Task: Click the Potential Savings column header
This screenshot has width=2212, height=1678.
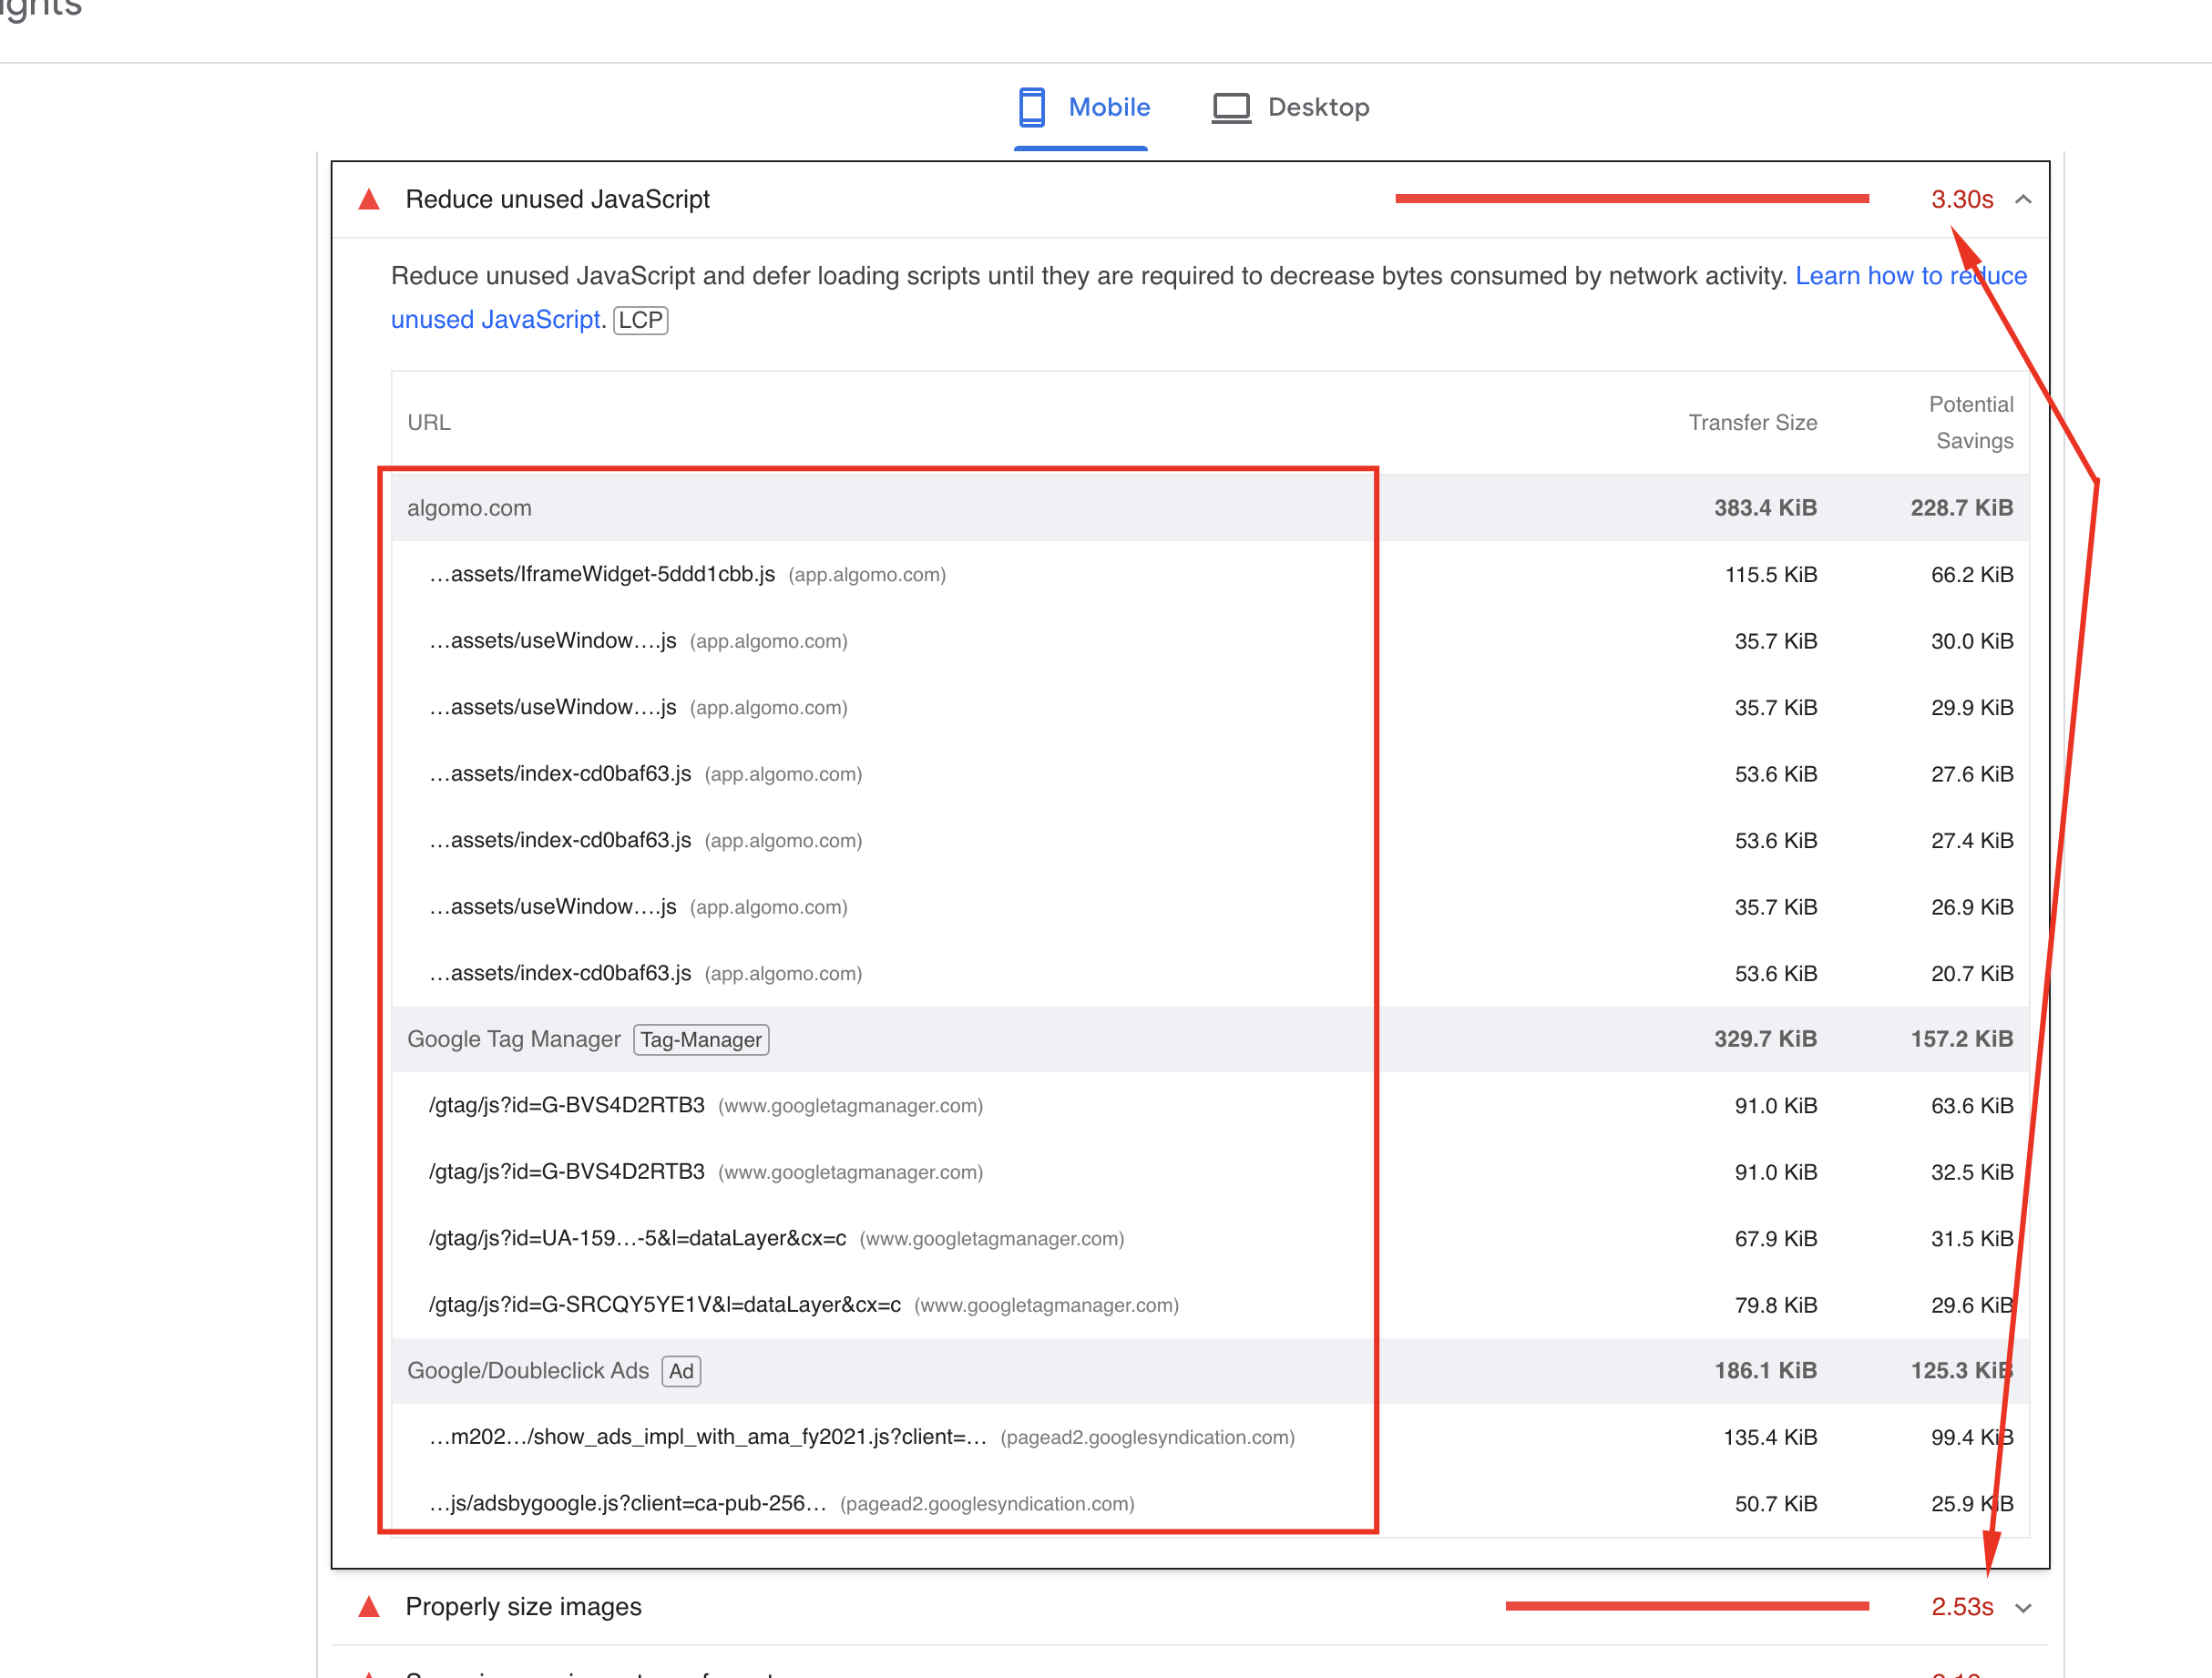Action: point(1970,422)
